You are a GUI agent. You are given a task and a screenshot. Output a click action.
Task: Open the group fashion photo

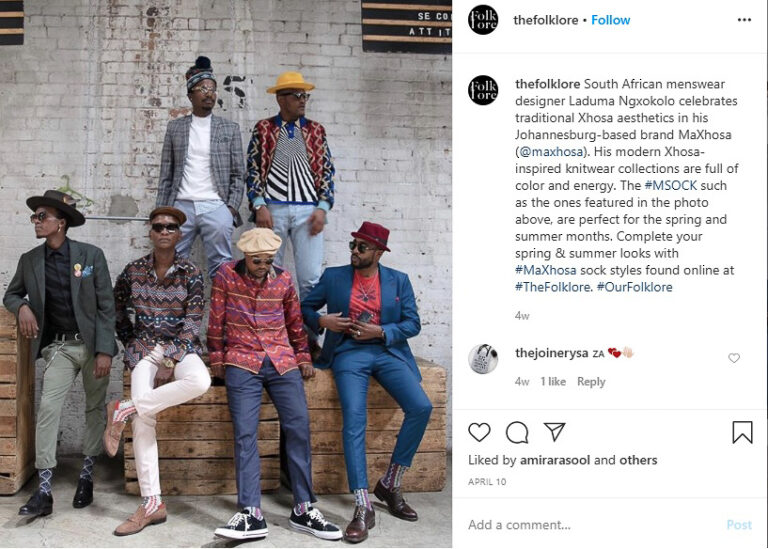(x=226, y=274)
